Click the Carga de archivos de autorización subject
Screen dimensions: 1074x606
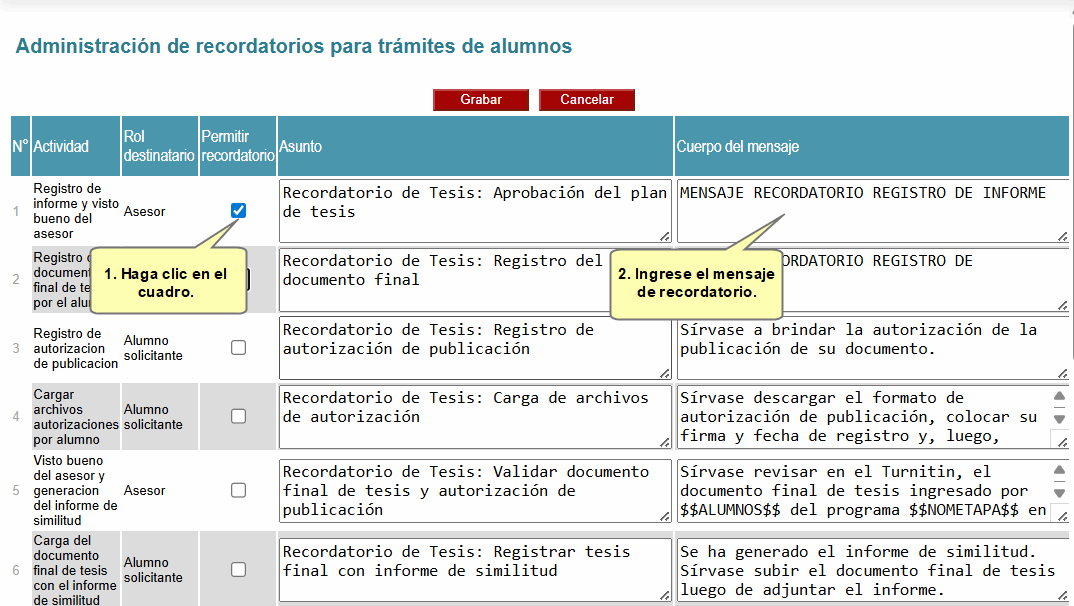[x=474, y=416]
